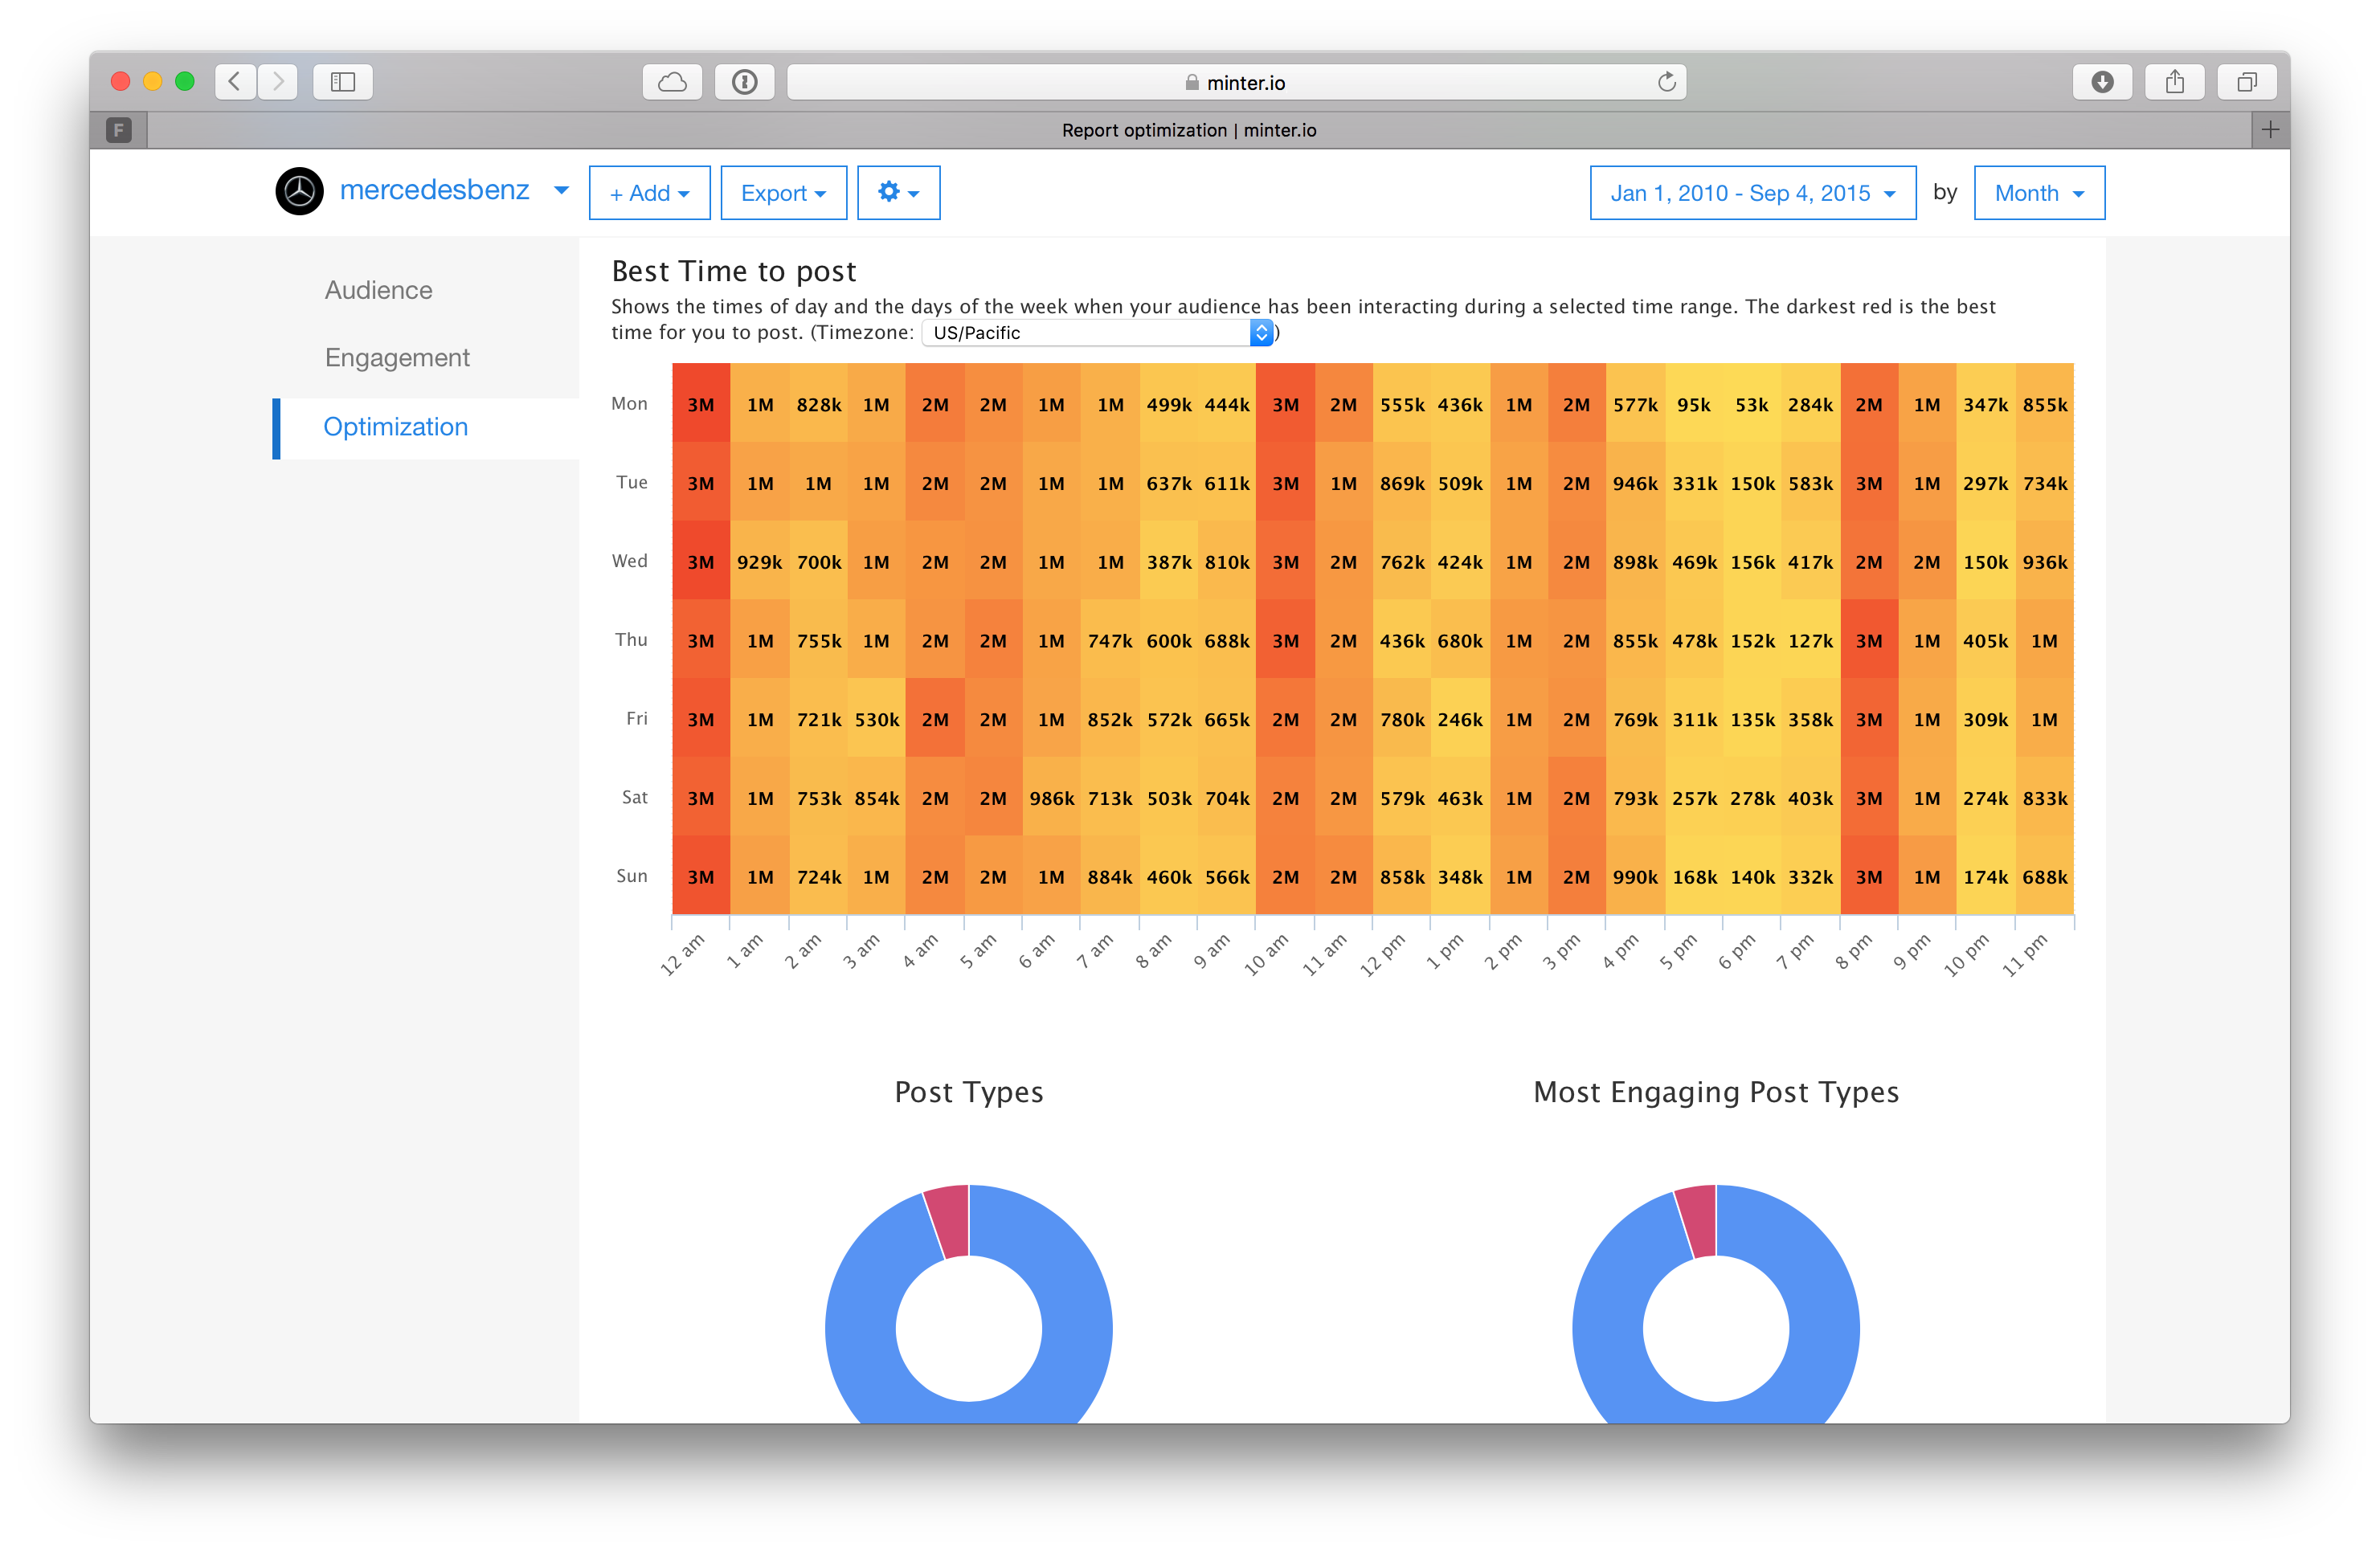
Task: Open the date range Jan 1 2010 dropdown
Action: tap(1745, 193)
